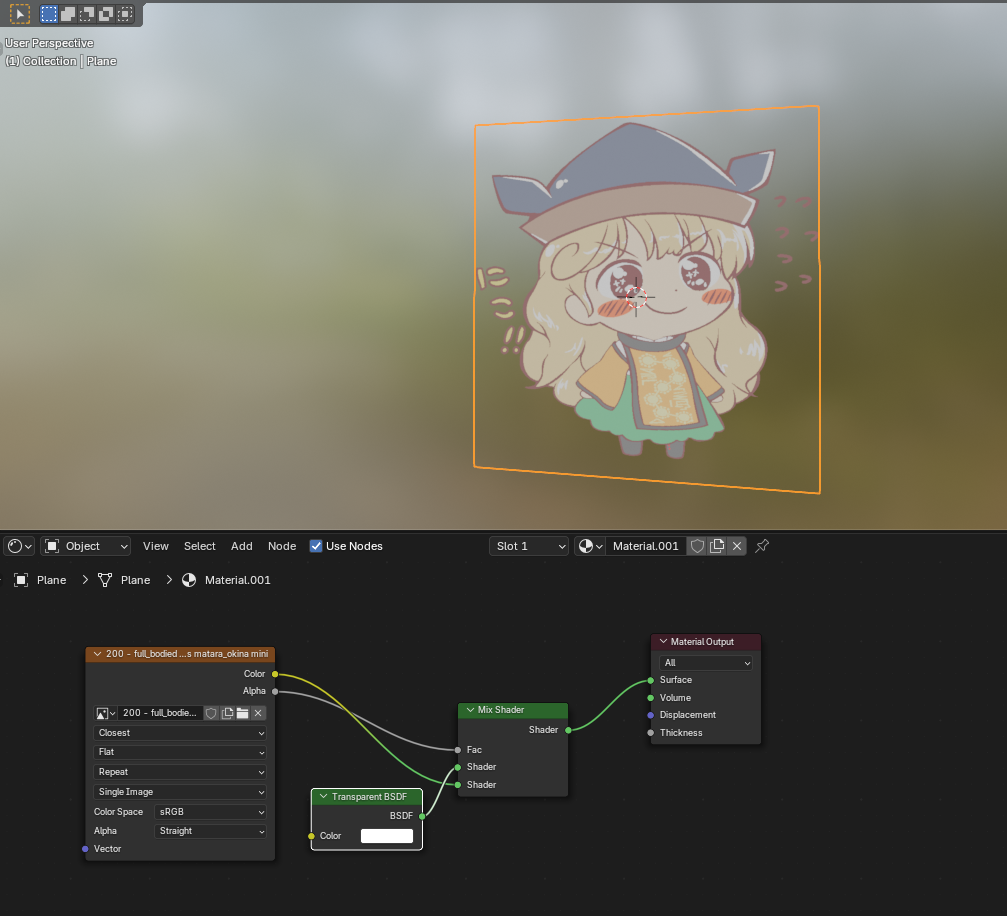
Task: Choose Set a New Selection mode
Action: tap(49, 13)
